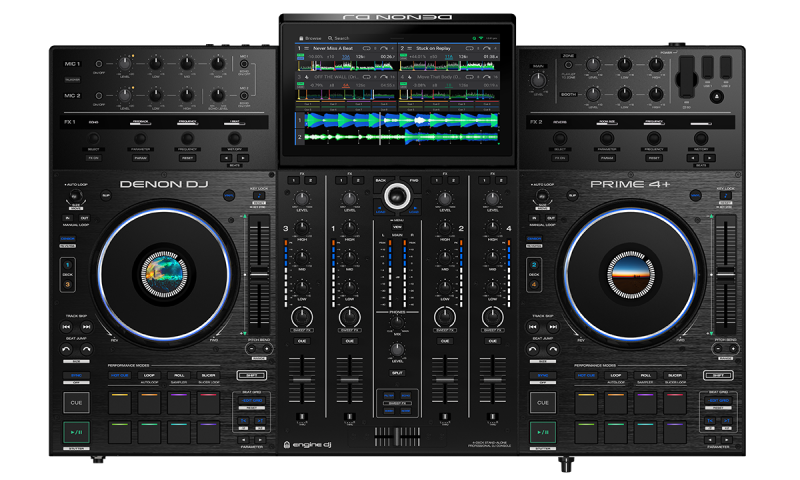Image resolution: width=800 pixels, height=480 pixels.
Task: Tap right deck pitch bend plus button
Action: tap(733, 349)
